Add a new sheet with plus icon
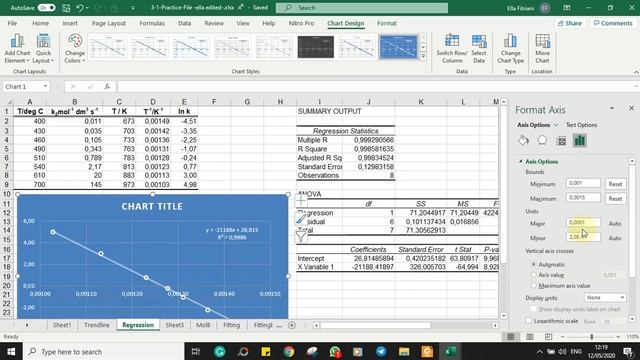Screen dimensions: 640x360 (291, 325)
